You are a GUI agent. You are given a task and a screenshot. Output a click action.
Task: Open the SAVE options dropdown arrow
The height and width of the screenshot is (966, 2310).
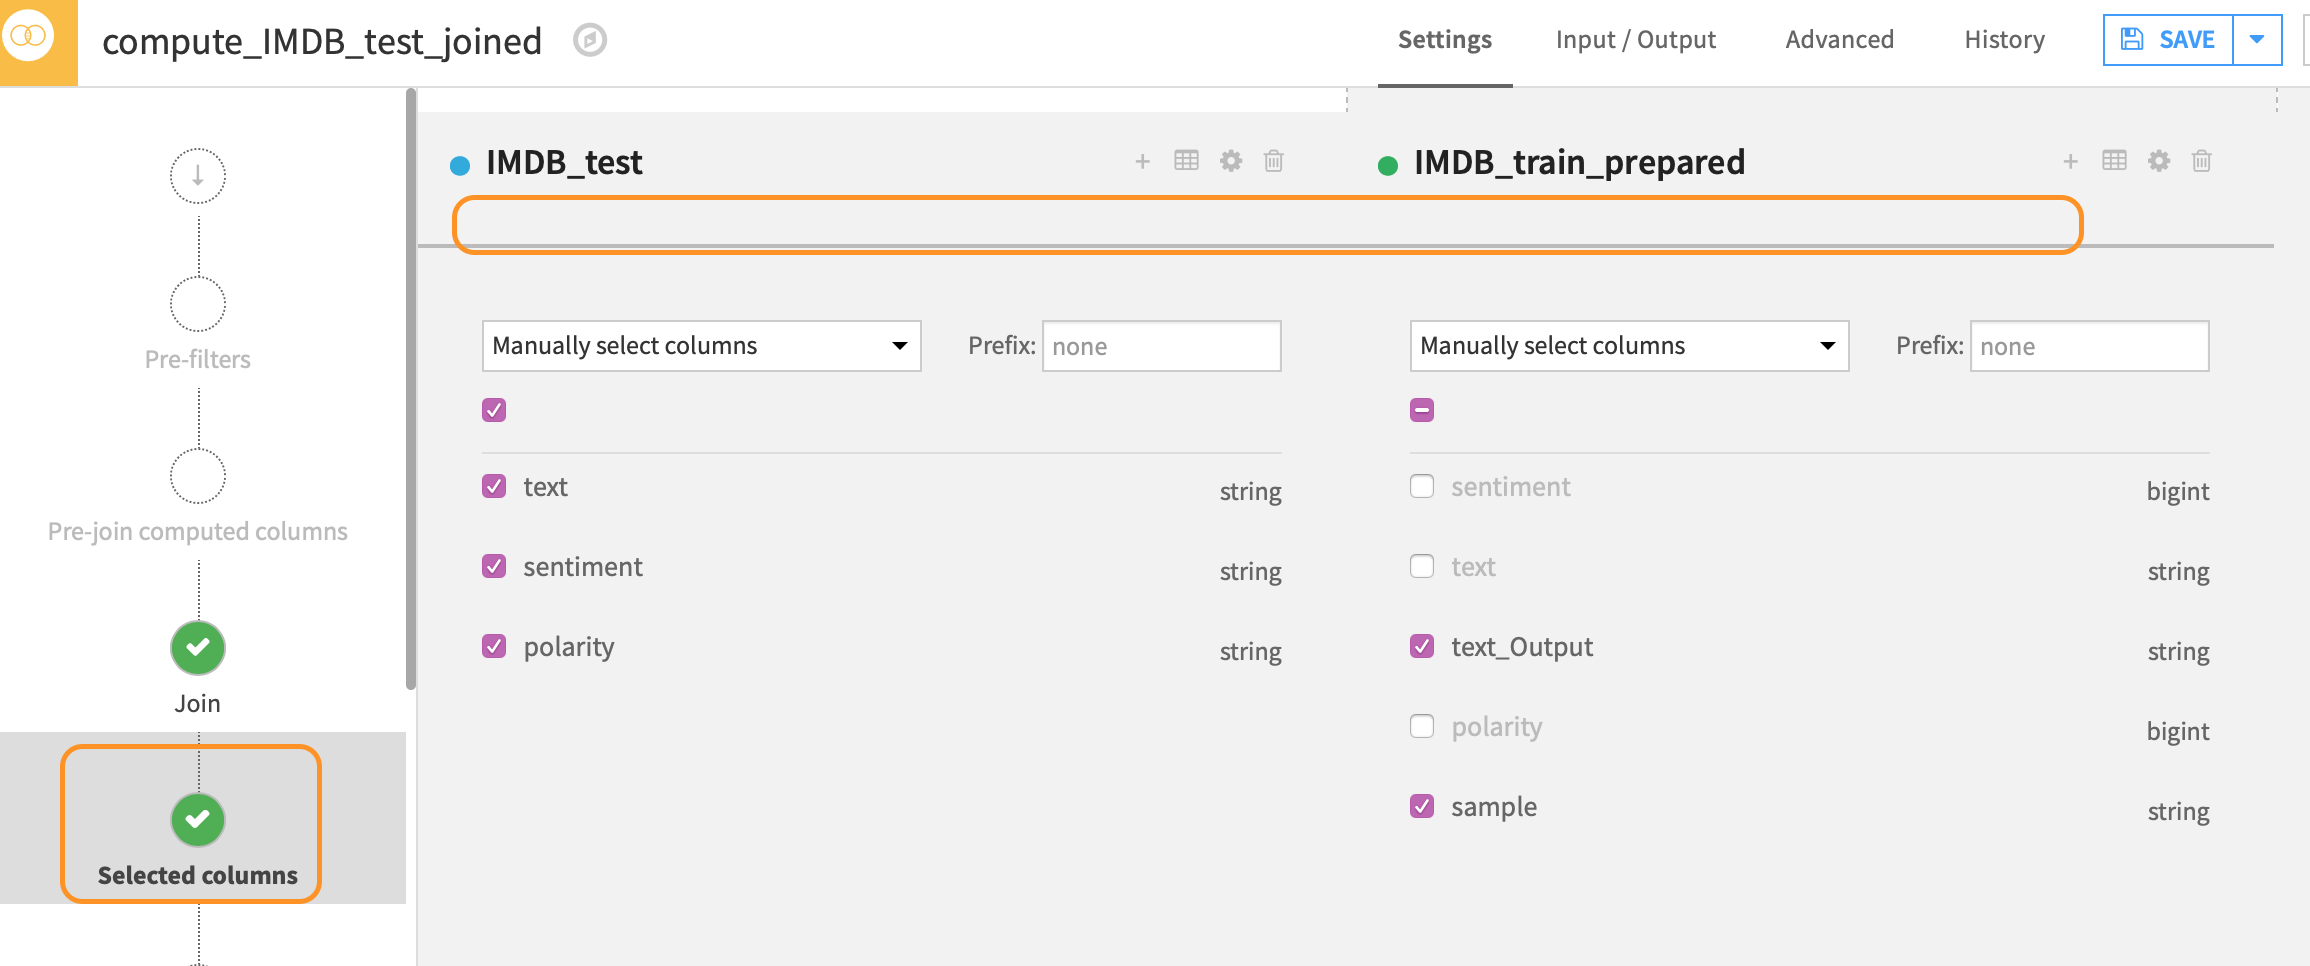[x=2257, y=39]
